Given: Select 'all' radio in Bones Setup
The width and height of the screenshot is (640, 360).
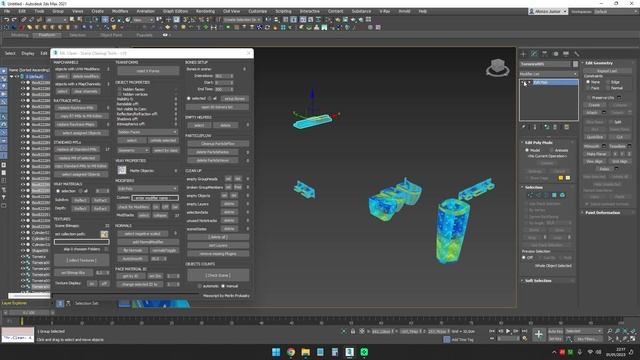Looking at the screenshot, I should tap(209, 99).
